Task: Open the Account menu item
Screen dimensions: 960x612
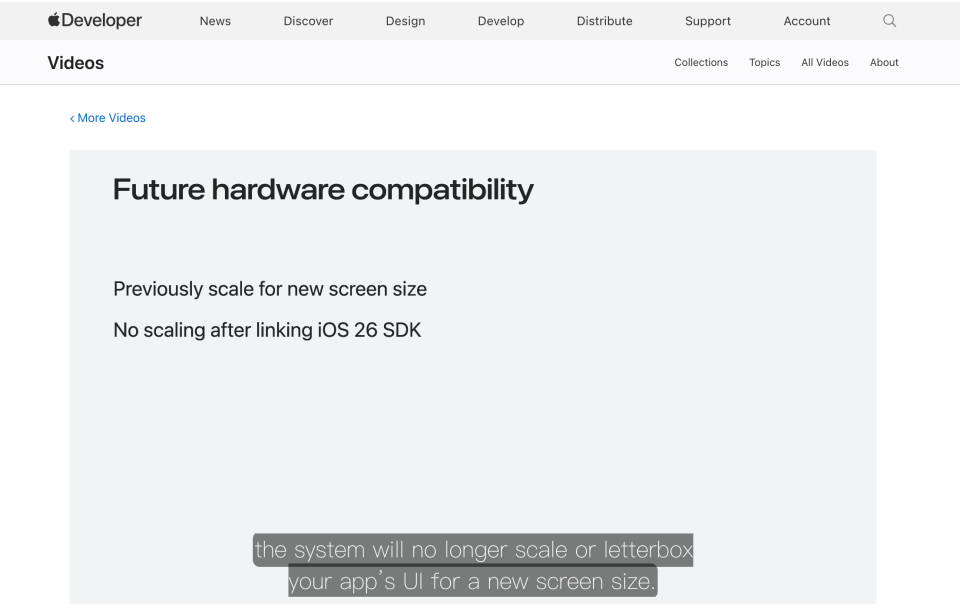Action: [807, 21]
